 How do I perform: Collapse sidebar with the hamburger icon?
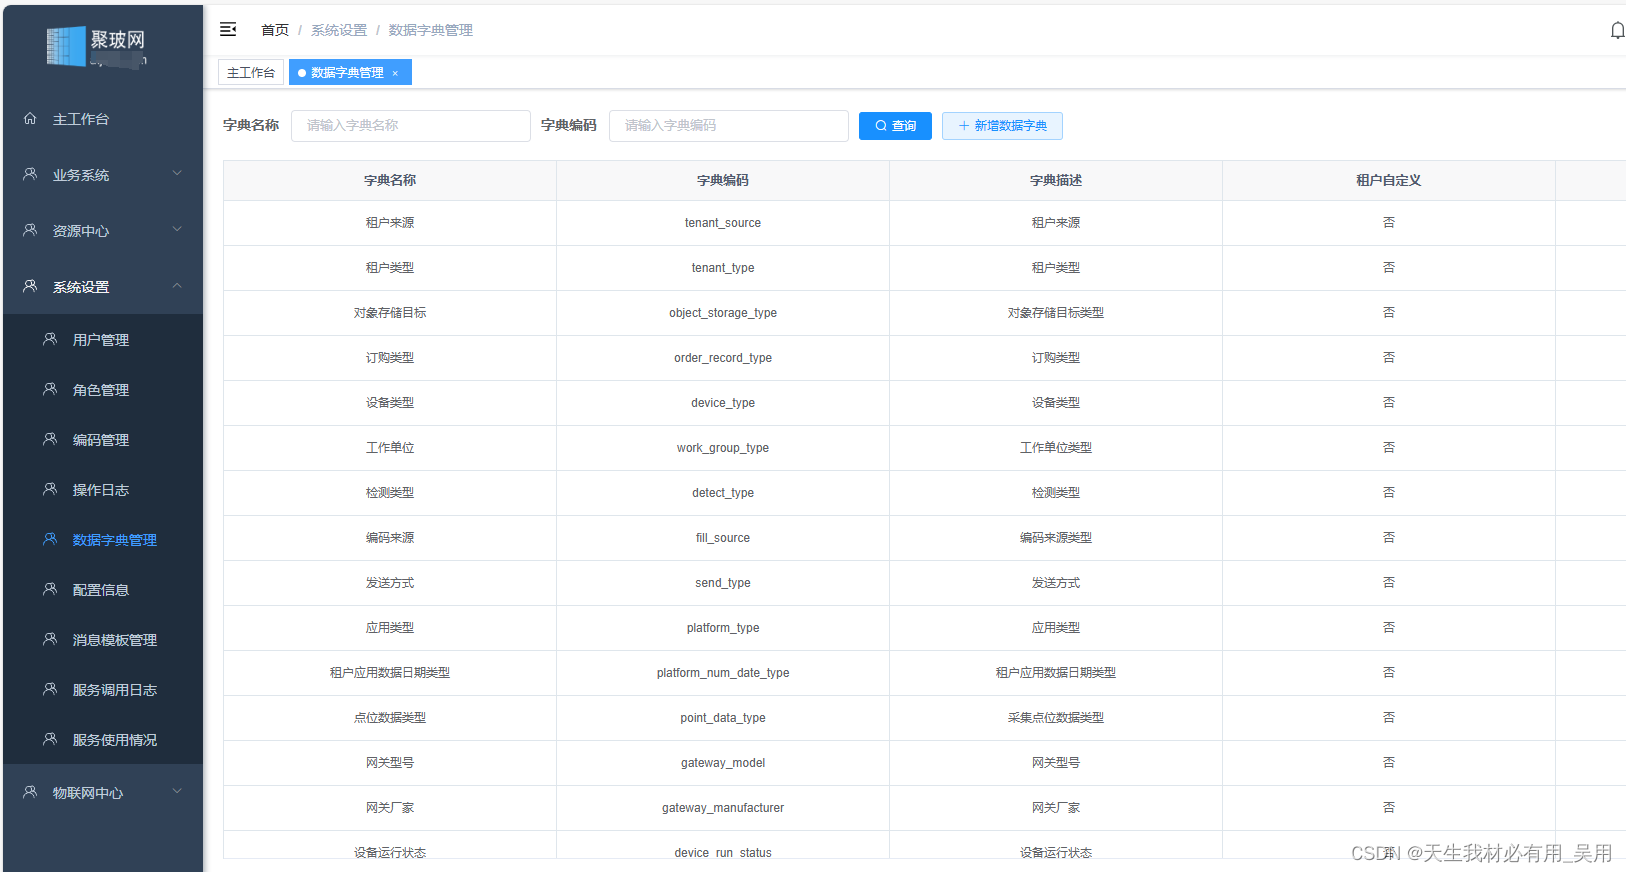click(228, 30)
